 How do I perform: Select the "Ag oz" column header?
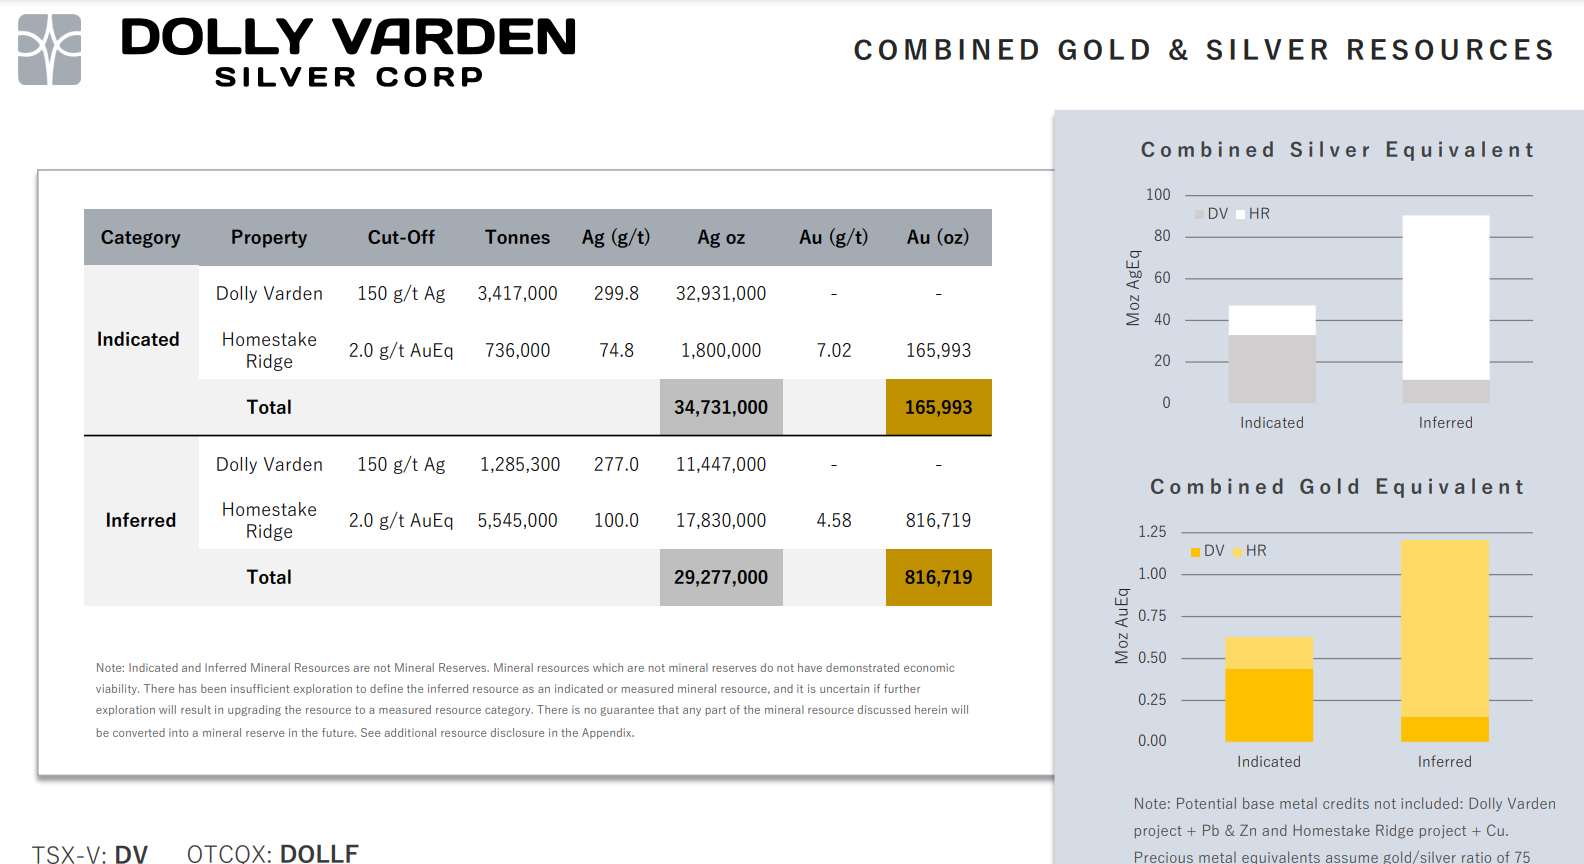click(721, 237)
